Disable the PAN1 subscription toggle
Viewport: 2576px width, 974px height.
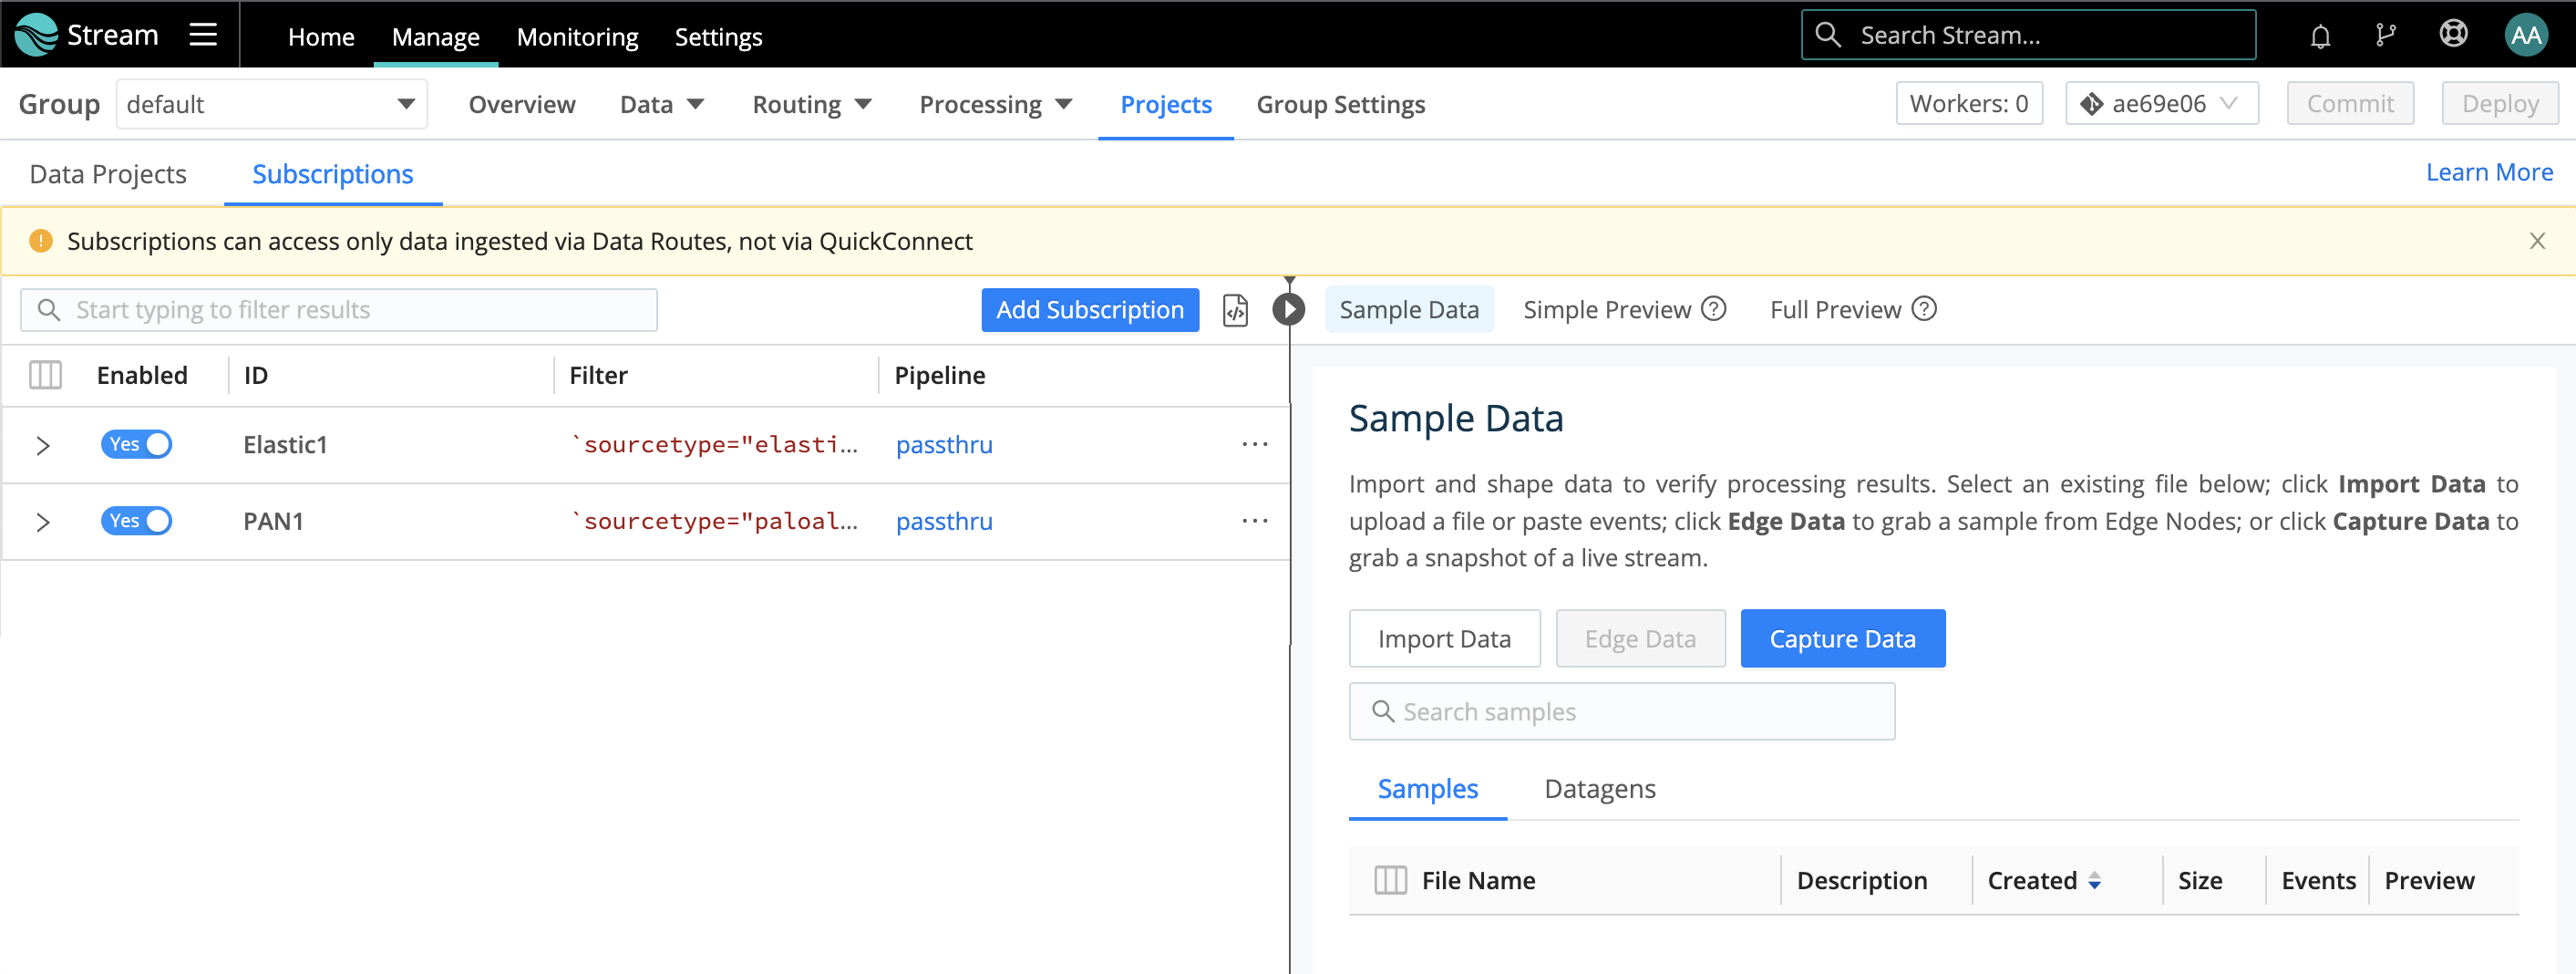137,521
